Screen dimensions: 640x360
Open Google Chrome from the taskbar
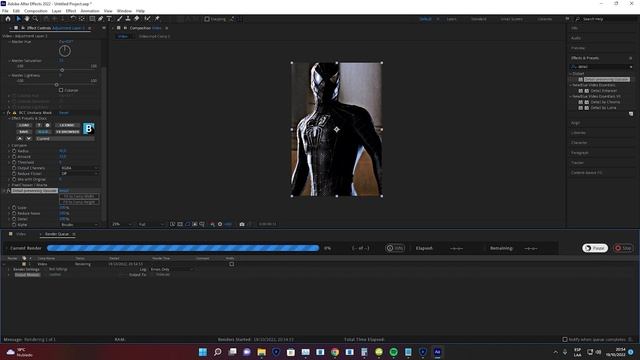tap(335, 352)
